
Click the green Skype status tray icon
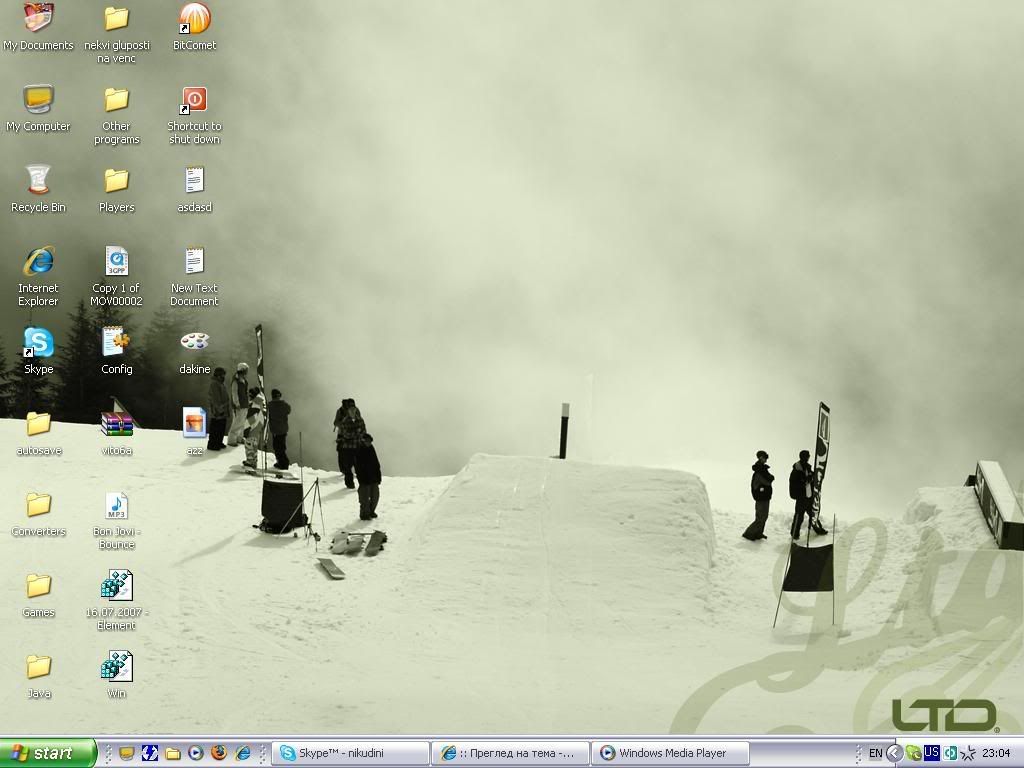pos(914,753)
